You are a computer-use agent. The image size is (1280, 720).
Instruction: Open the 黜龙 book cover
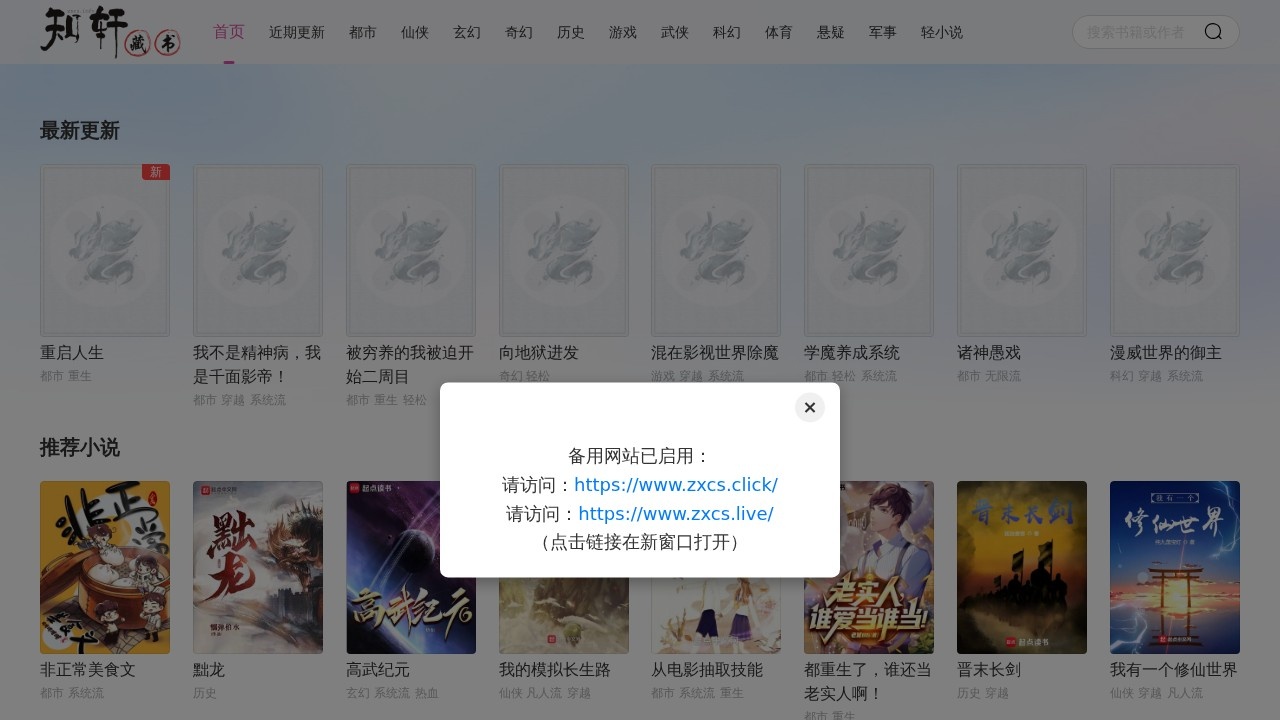pos(258,567)
